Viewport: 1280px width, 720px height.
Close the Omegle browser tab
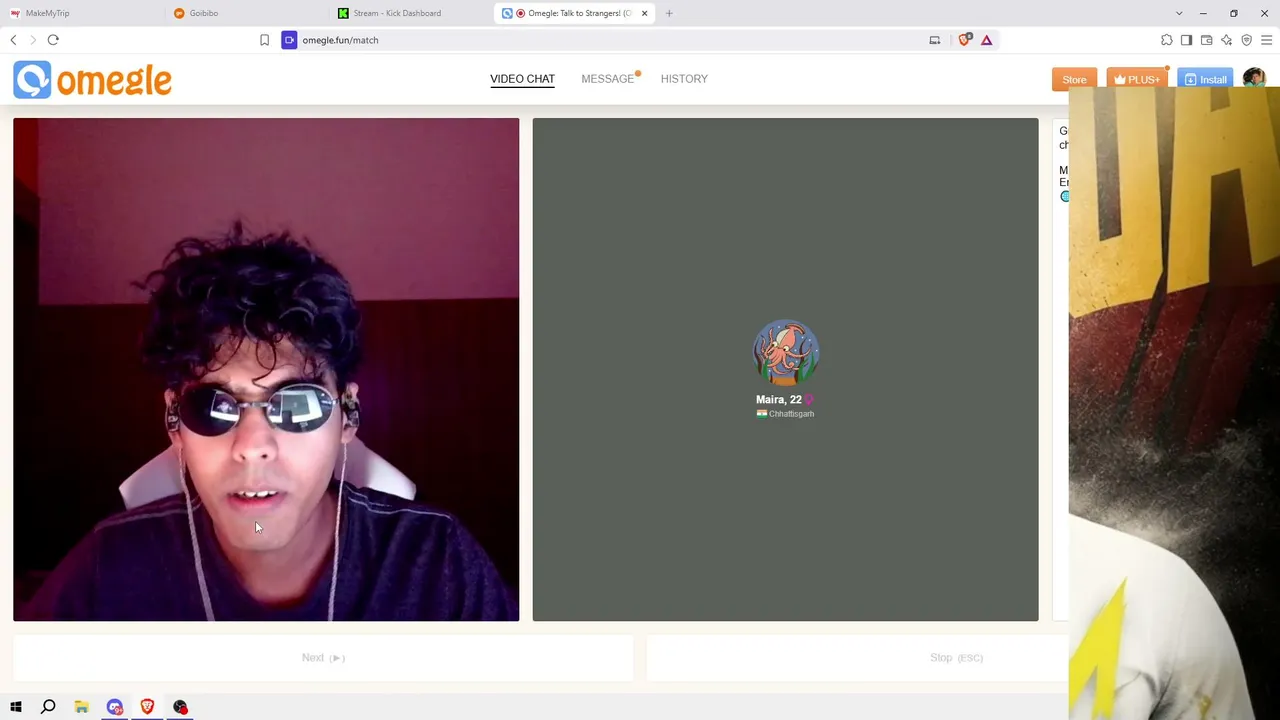tap(645, 13)
